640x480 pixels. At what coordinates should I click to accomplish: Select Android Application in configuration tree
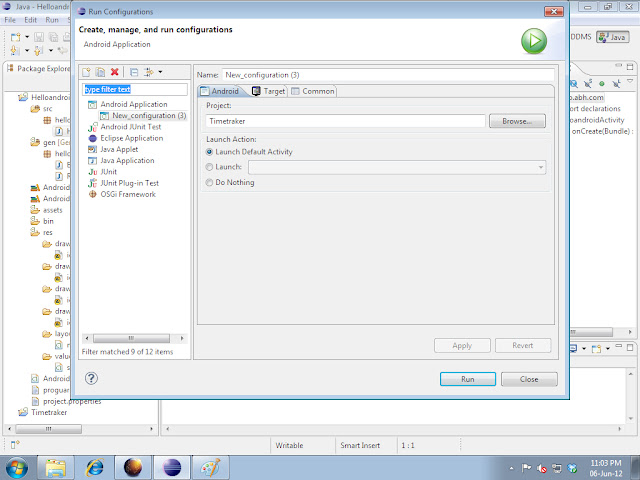point(134,104)
